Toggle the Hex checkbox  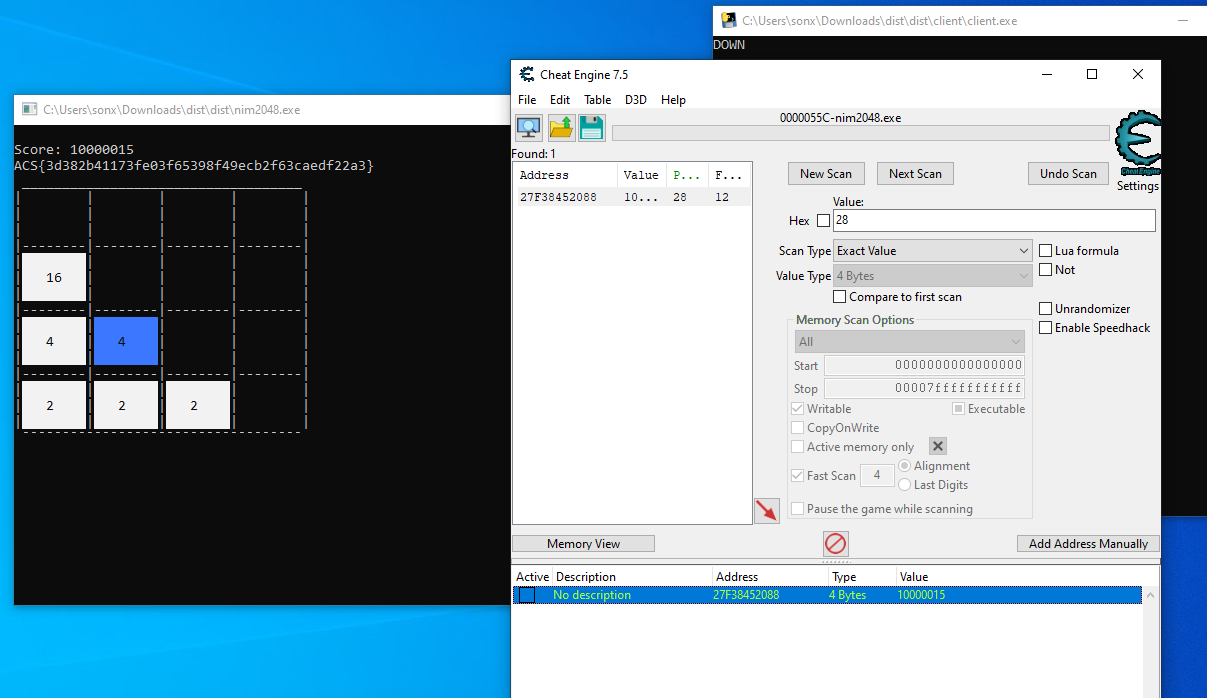click(824, 221)
